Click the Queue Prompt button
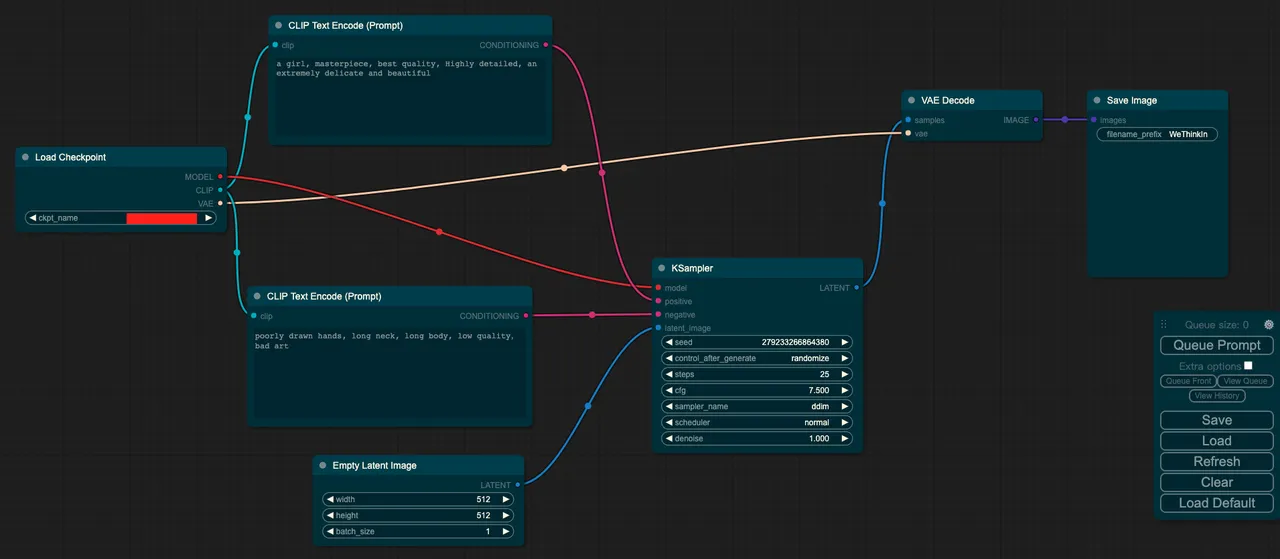 [x=1216, y=345]
